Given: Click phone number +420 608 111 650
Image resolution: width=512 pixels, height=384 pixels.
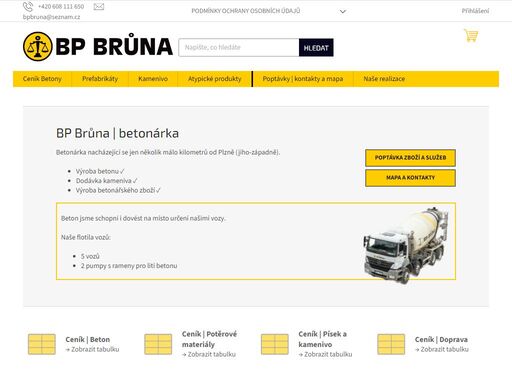Looking at the screenshot, I should [x=61, y=7].
